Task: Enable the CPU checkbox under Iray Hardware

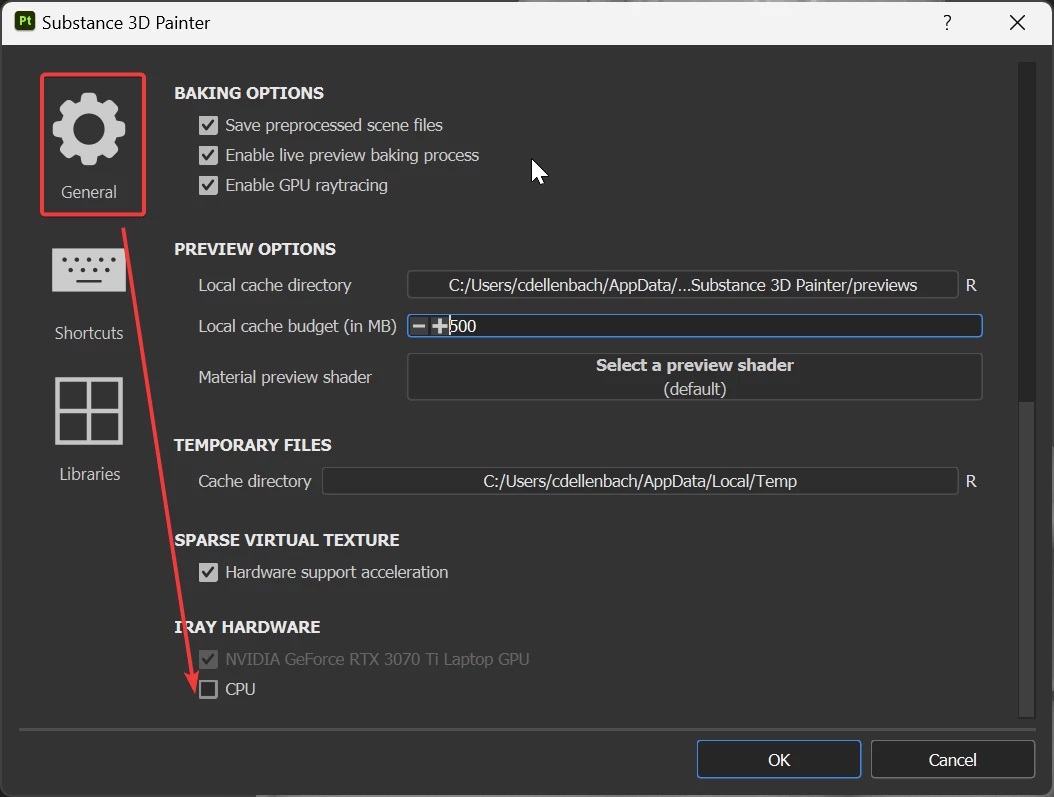Action: click(208, 689)
